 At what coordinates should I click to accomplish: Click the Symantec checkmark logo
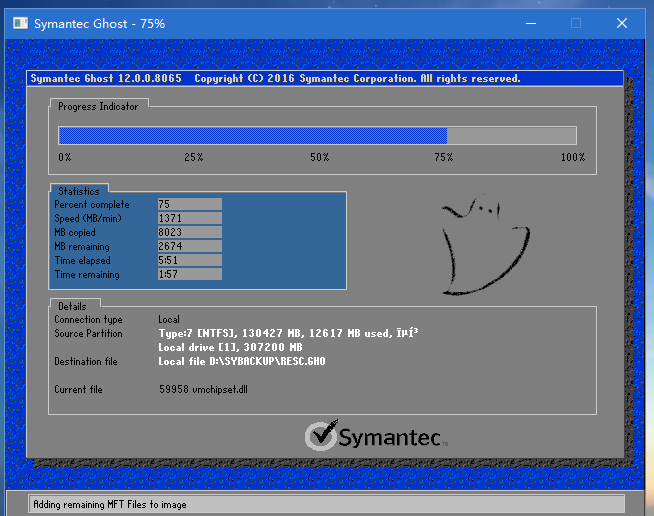(321, 435)
